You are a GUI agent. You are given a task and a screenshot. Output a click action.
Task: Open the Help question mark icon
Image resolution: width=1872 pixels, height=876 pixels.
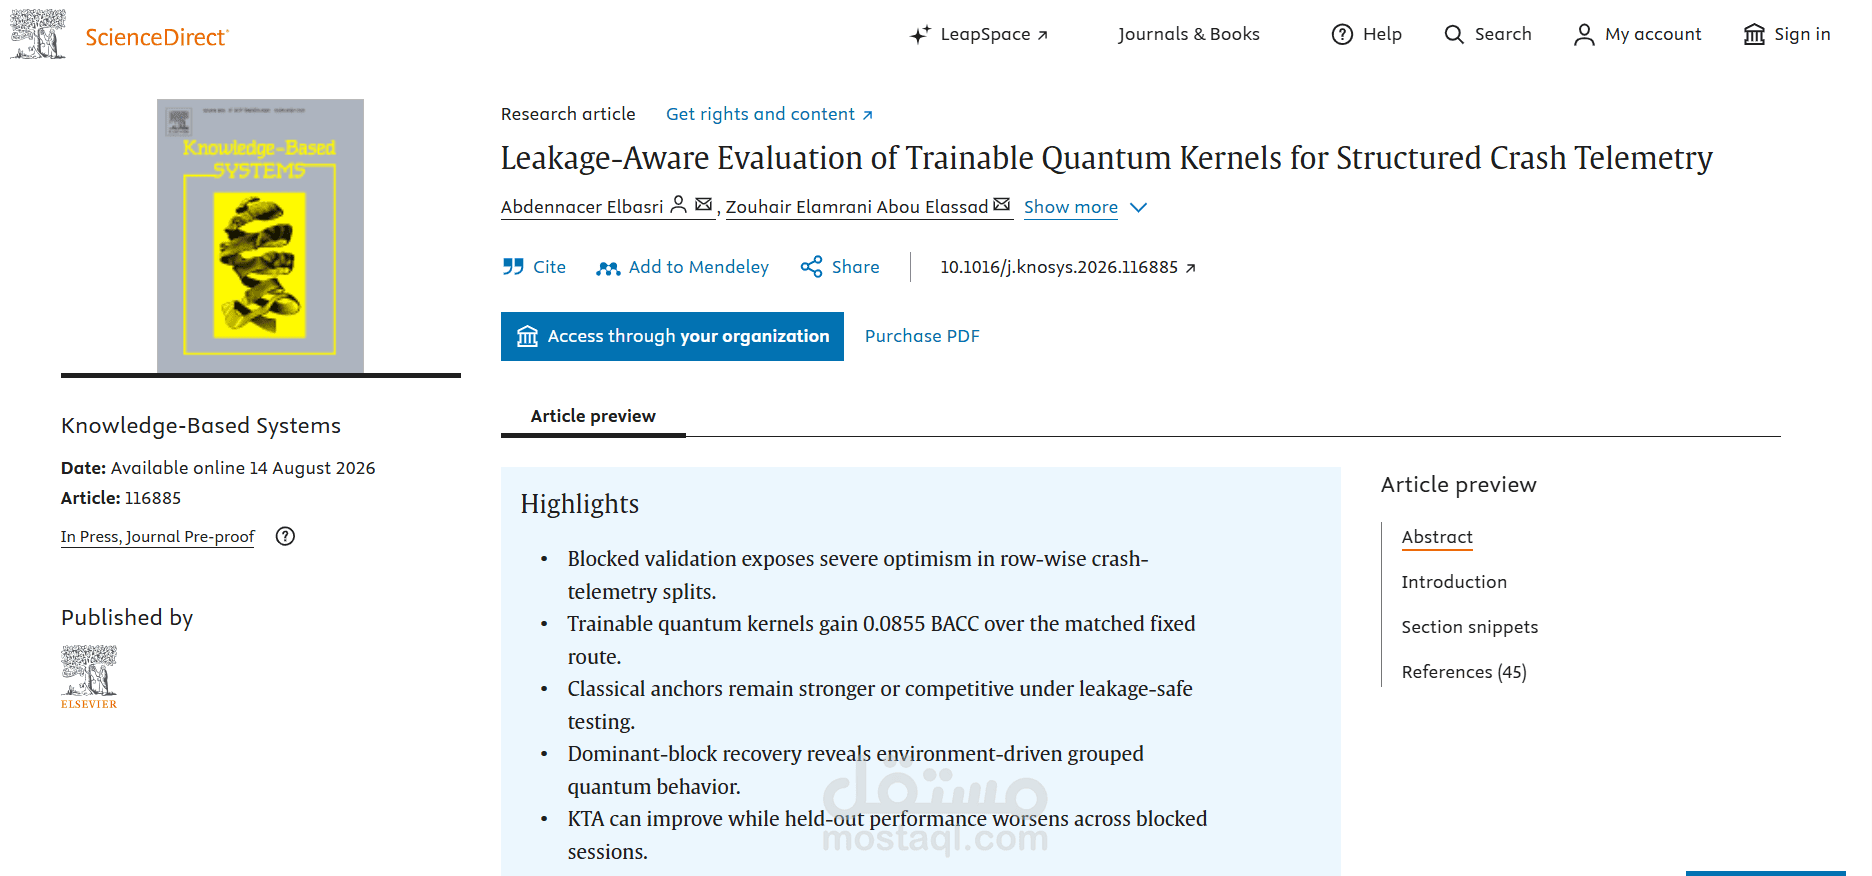[1342, 35]
